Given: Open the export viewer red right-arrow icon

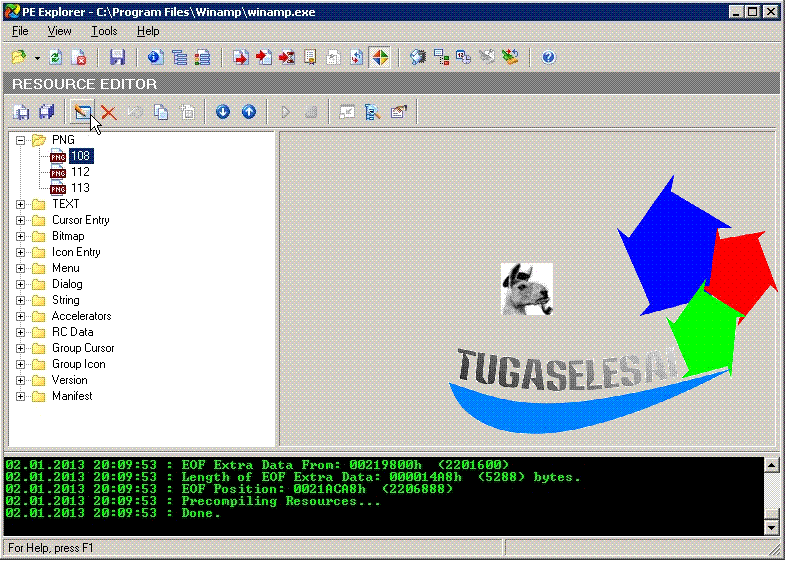Looking at the screenshot, I should (241, 57).
